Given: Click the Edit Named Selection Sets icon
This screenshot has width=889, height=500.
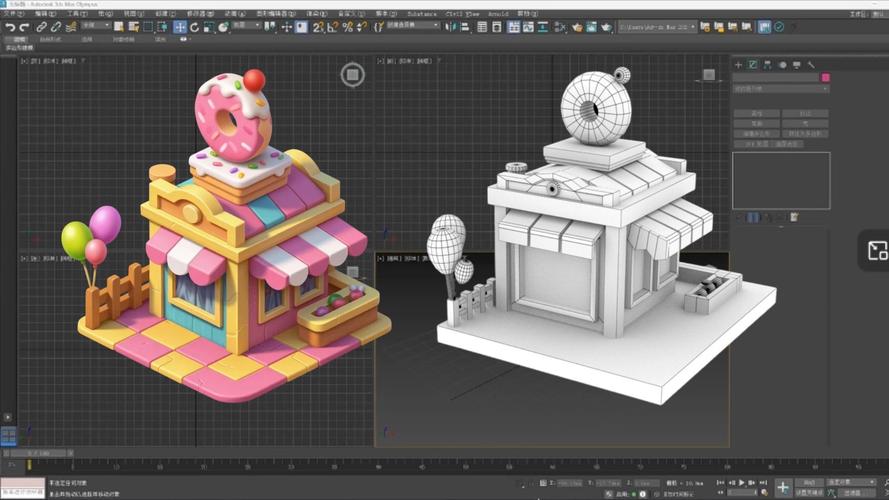Looking at the screenshot, I should (x=378, y=27).
